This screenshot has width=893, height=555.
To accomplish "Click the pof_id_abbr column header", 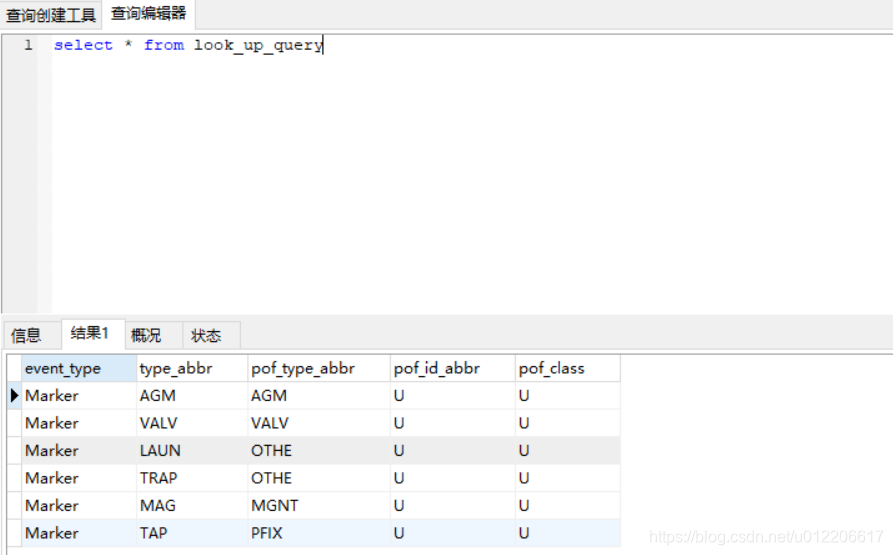I will pyautogui.click(x=453, y=368).
